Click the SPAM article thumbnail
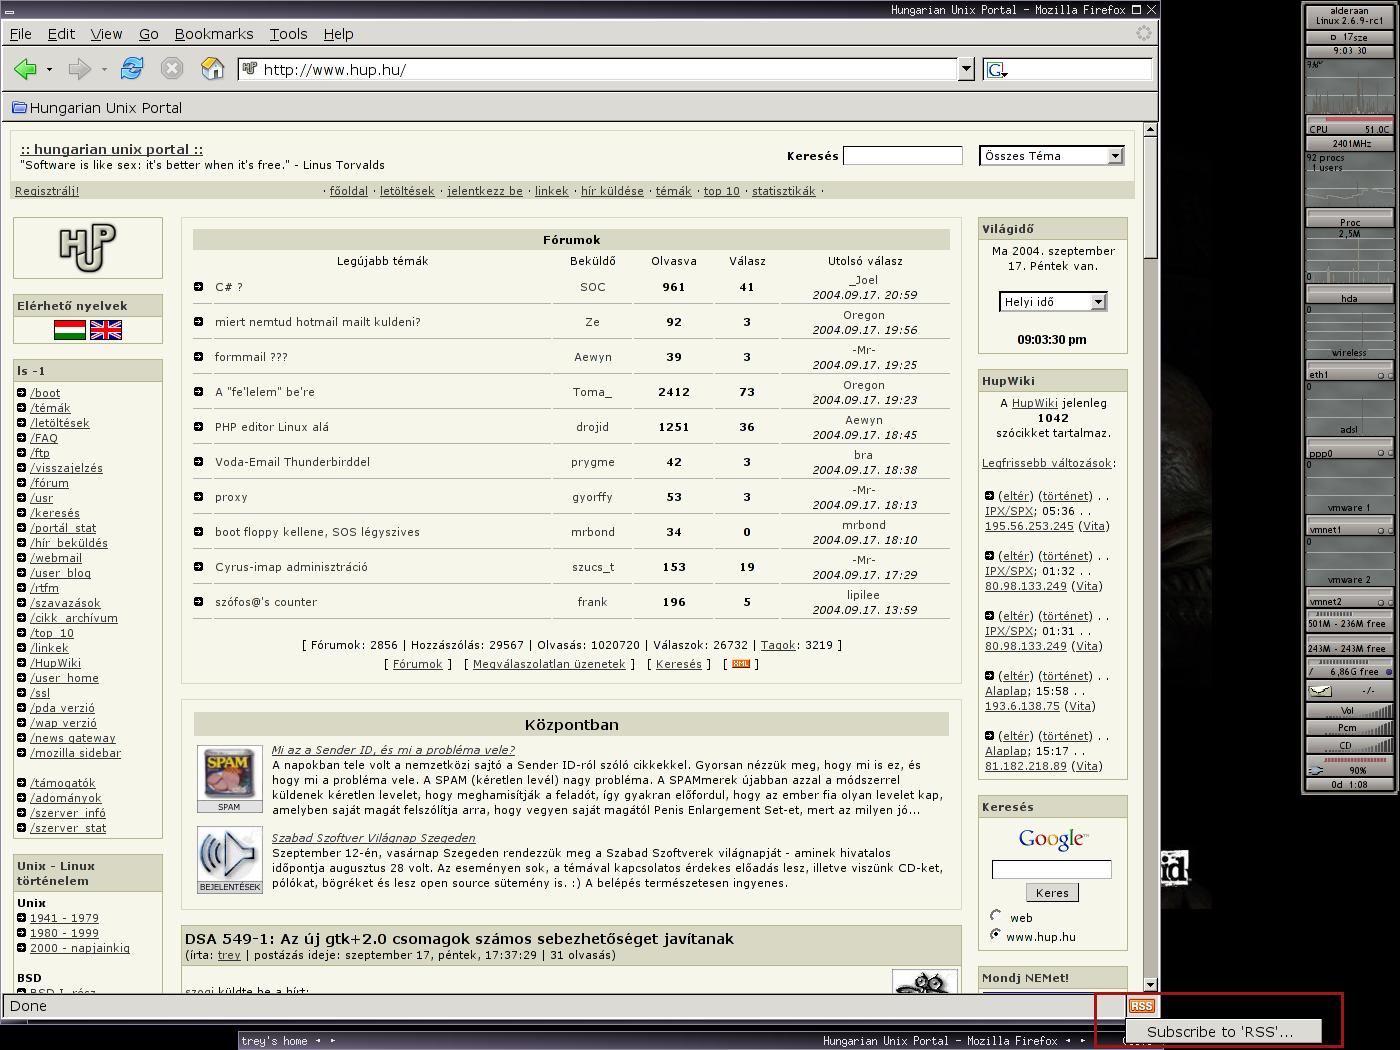The width and height of the screenshot is (1400, 1050). (x=229, y=779)
